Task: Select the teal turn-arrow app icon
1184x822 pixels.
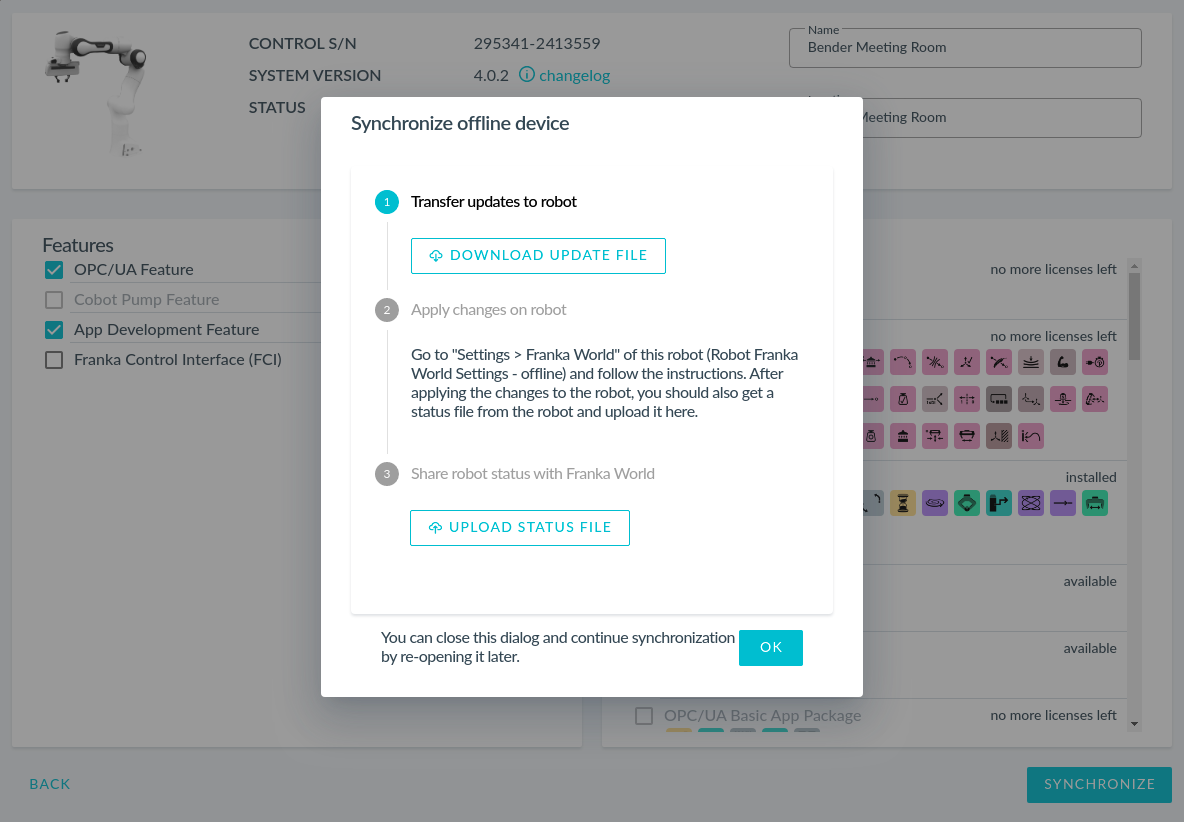Action: tap(999, 503)
